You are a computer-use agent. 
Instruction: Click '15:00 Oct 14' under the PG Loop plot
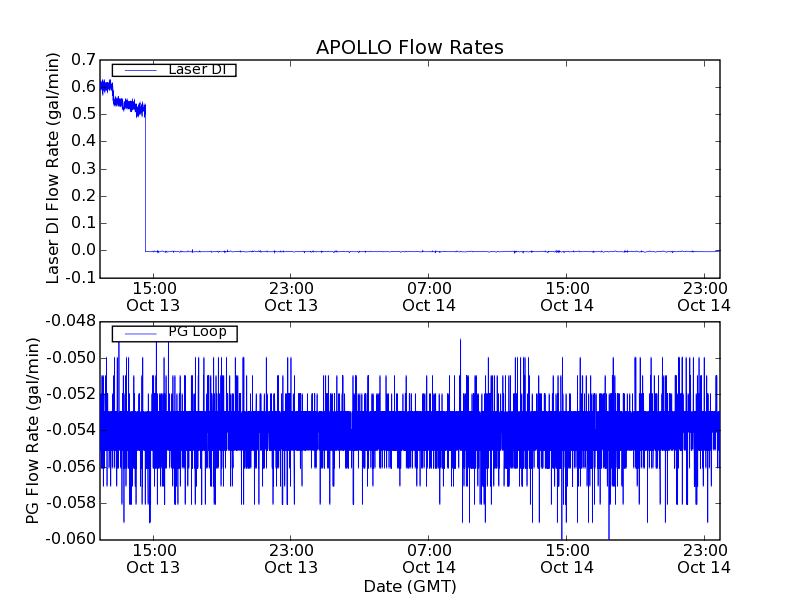[567, 559]
